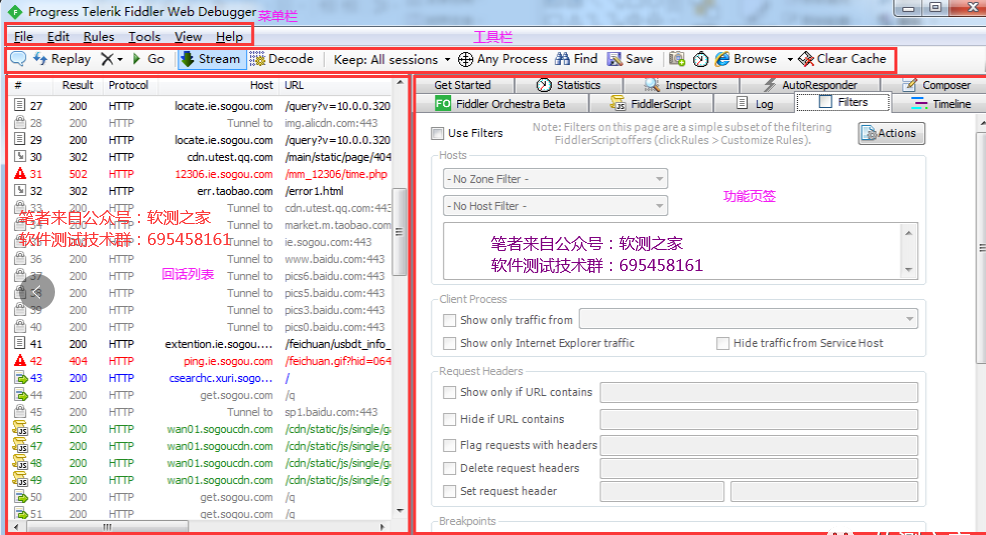This screenshot has width=986, height=535.
Task: Click the camera screenshot icon in toolbar
Action: tap(677, 59)
